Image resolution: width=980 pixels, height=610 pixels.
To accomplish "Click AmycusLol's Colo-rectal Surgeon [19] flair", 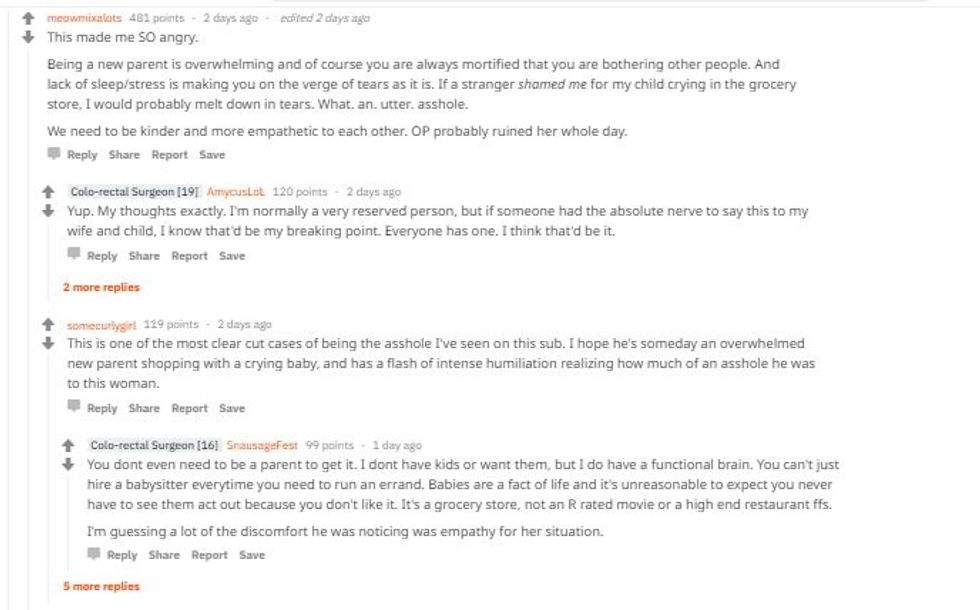I will coord(135,191).
